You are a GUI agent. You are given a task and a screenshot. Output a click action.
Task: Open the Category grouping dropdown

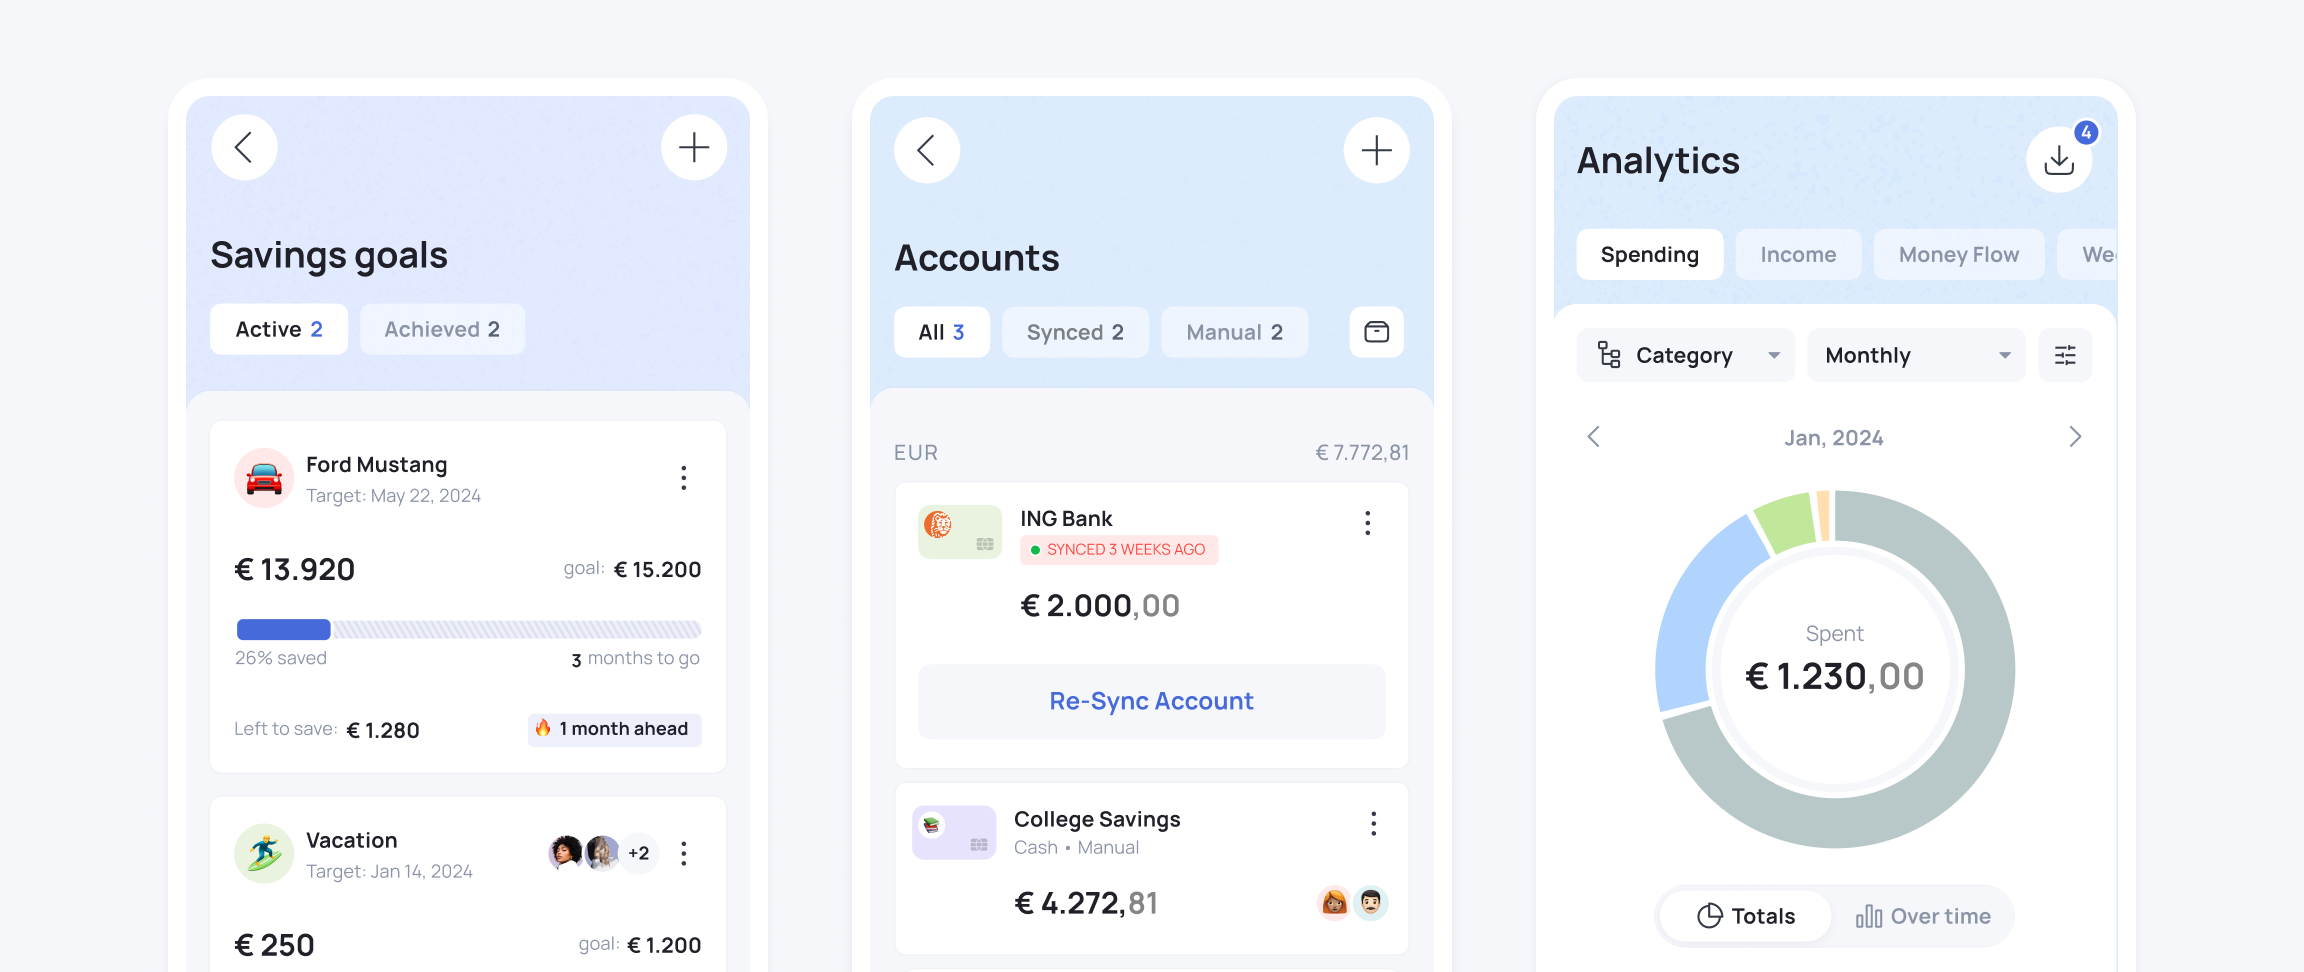tap(1685, 355)
